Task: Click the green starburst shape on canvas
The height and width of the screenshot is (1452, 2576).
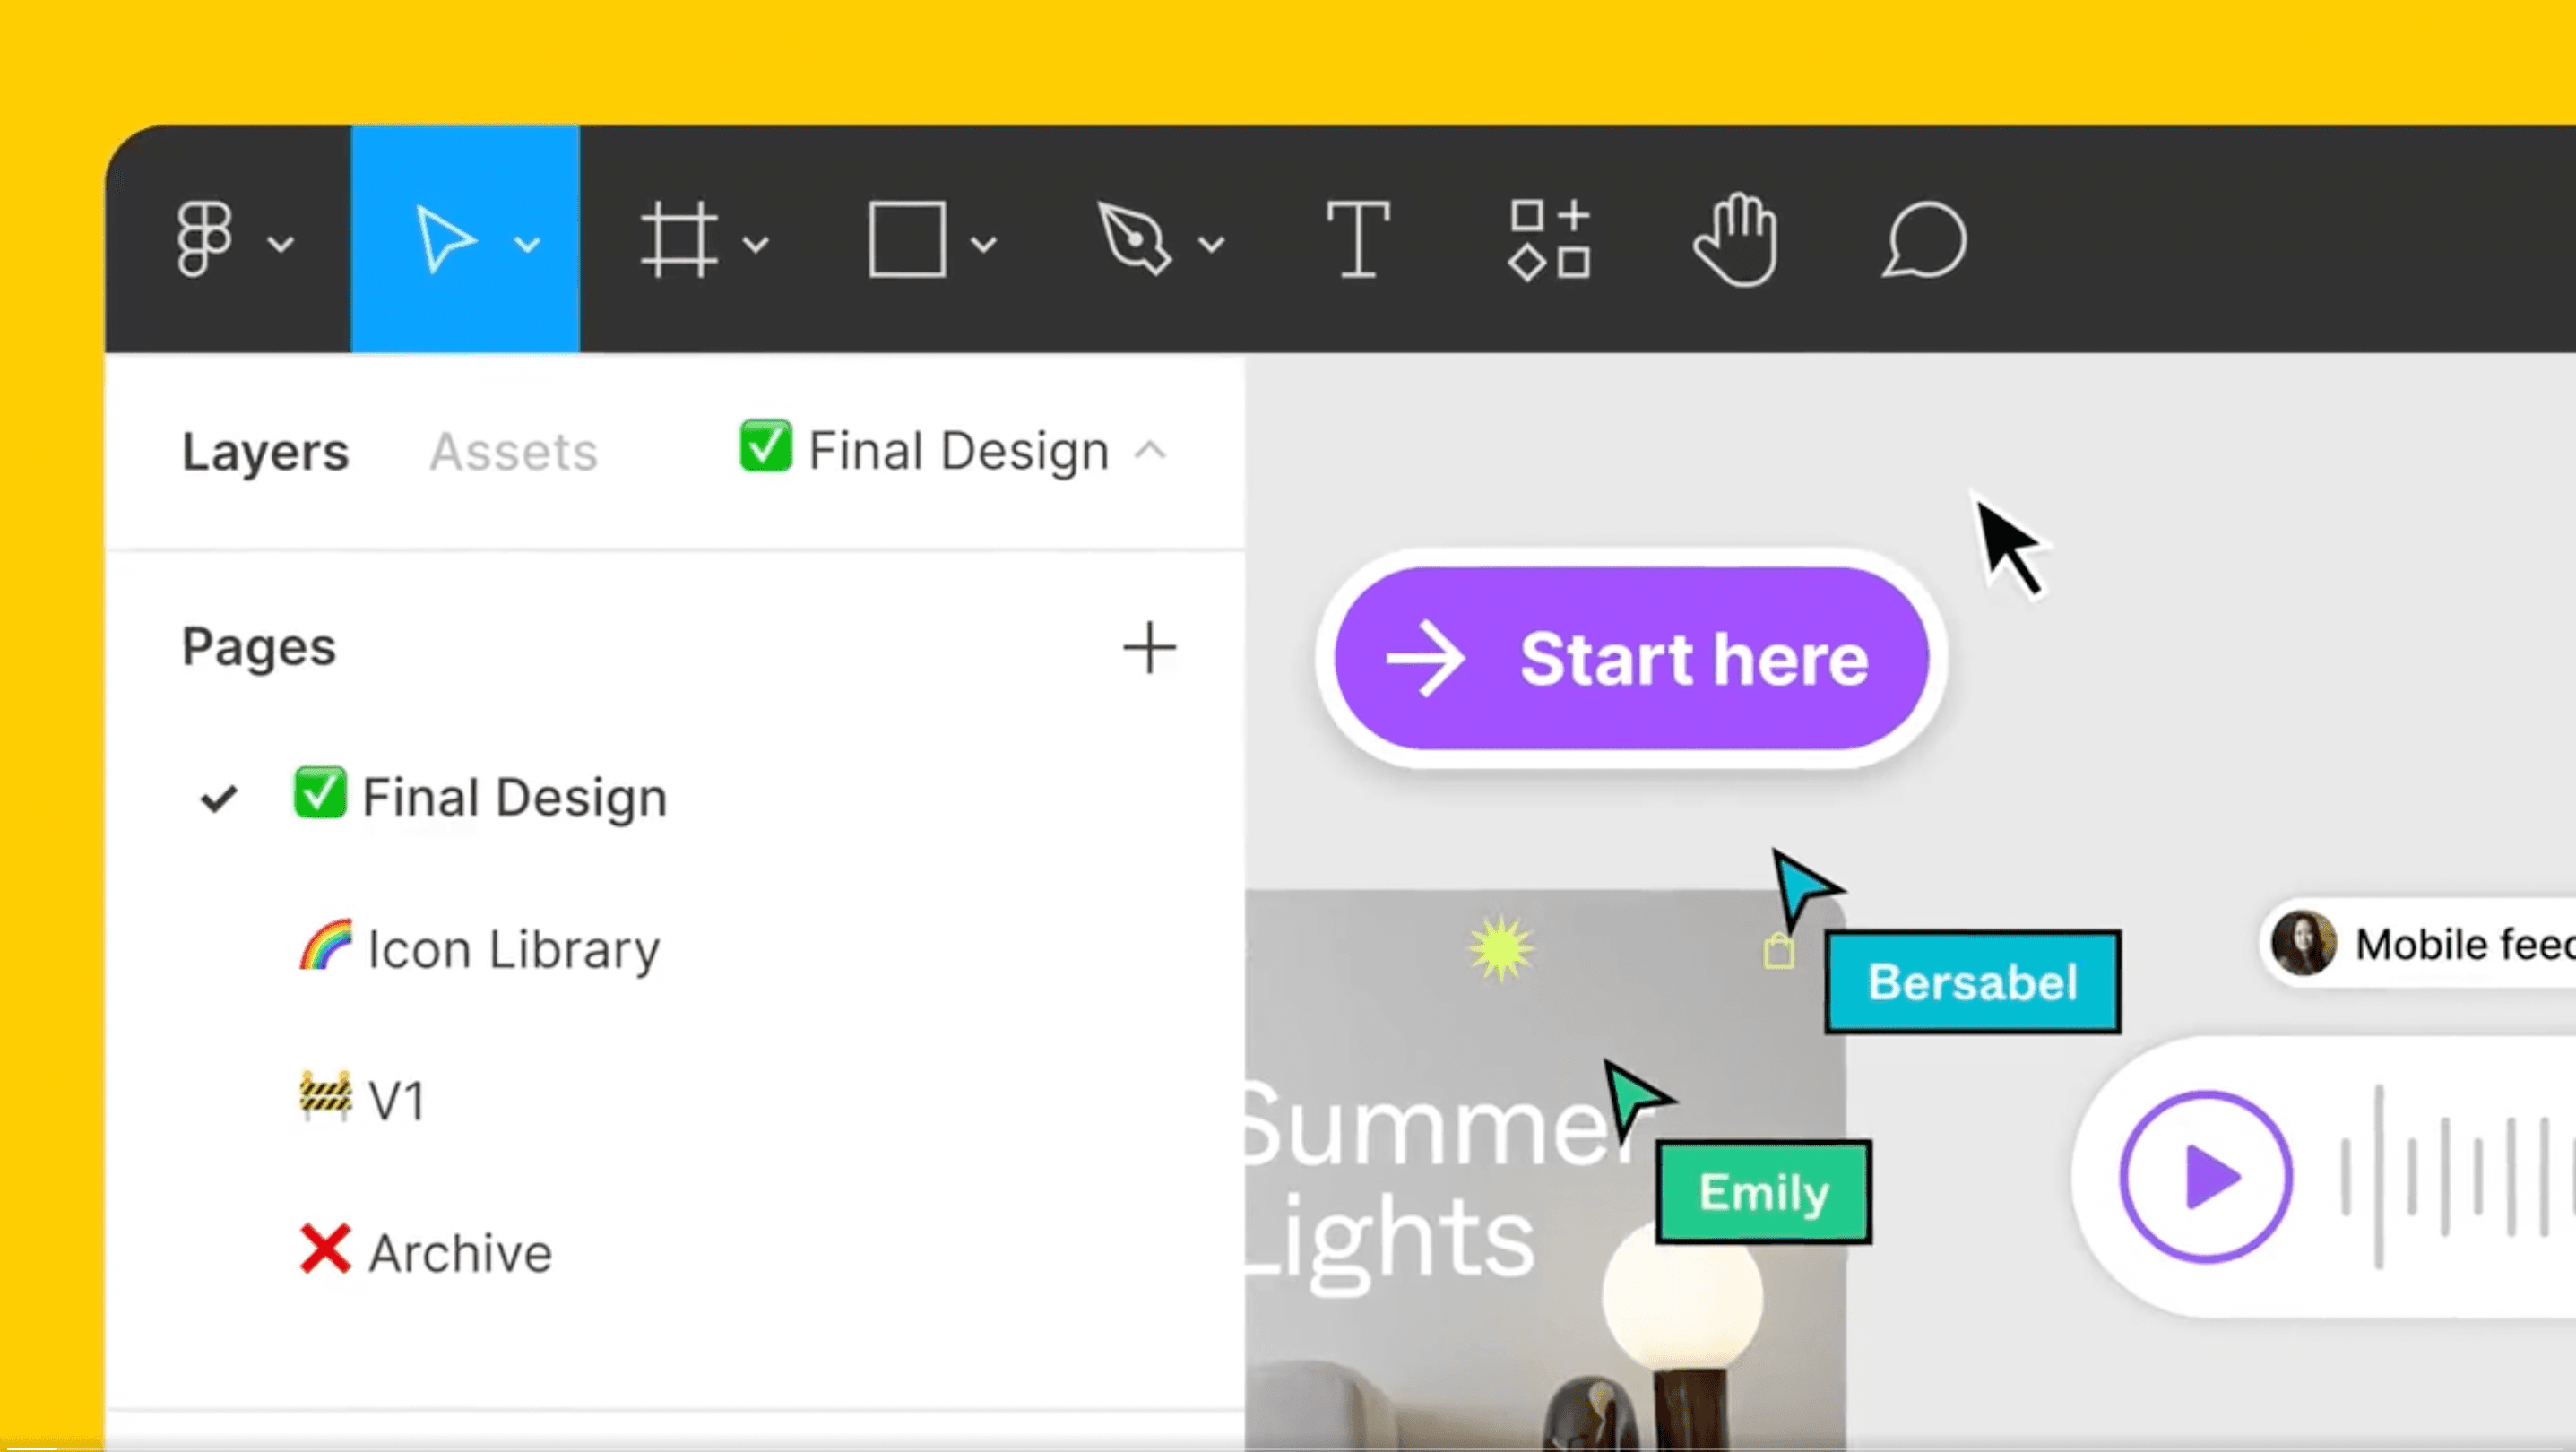Action: point(1501,948)
